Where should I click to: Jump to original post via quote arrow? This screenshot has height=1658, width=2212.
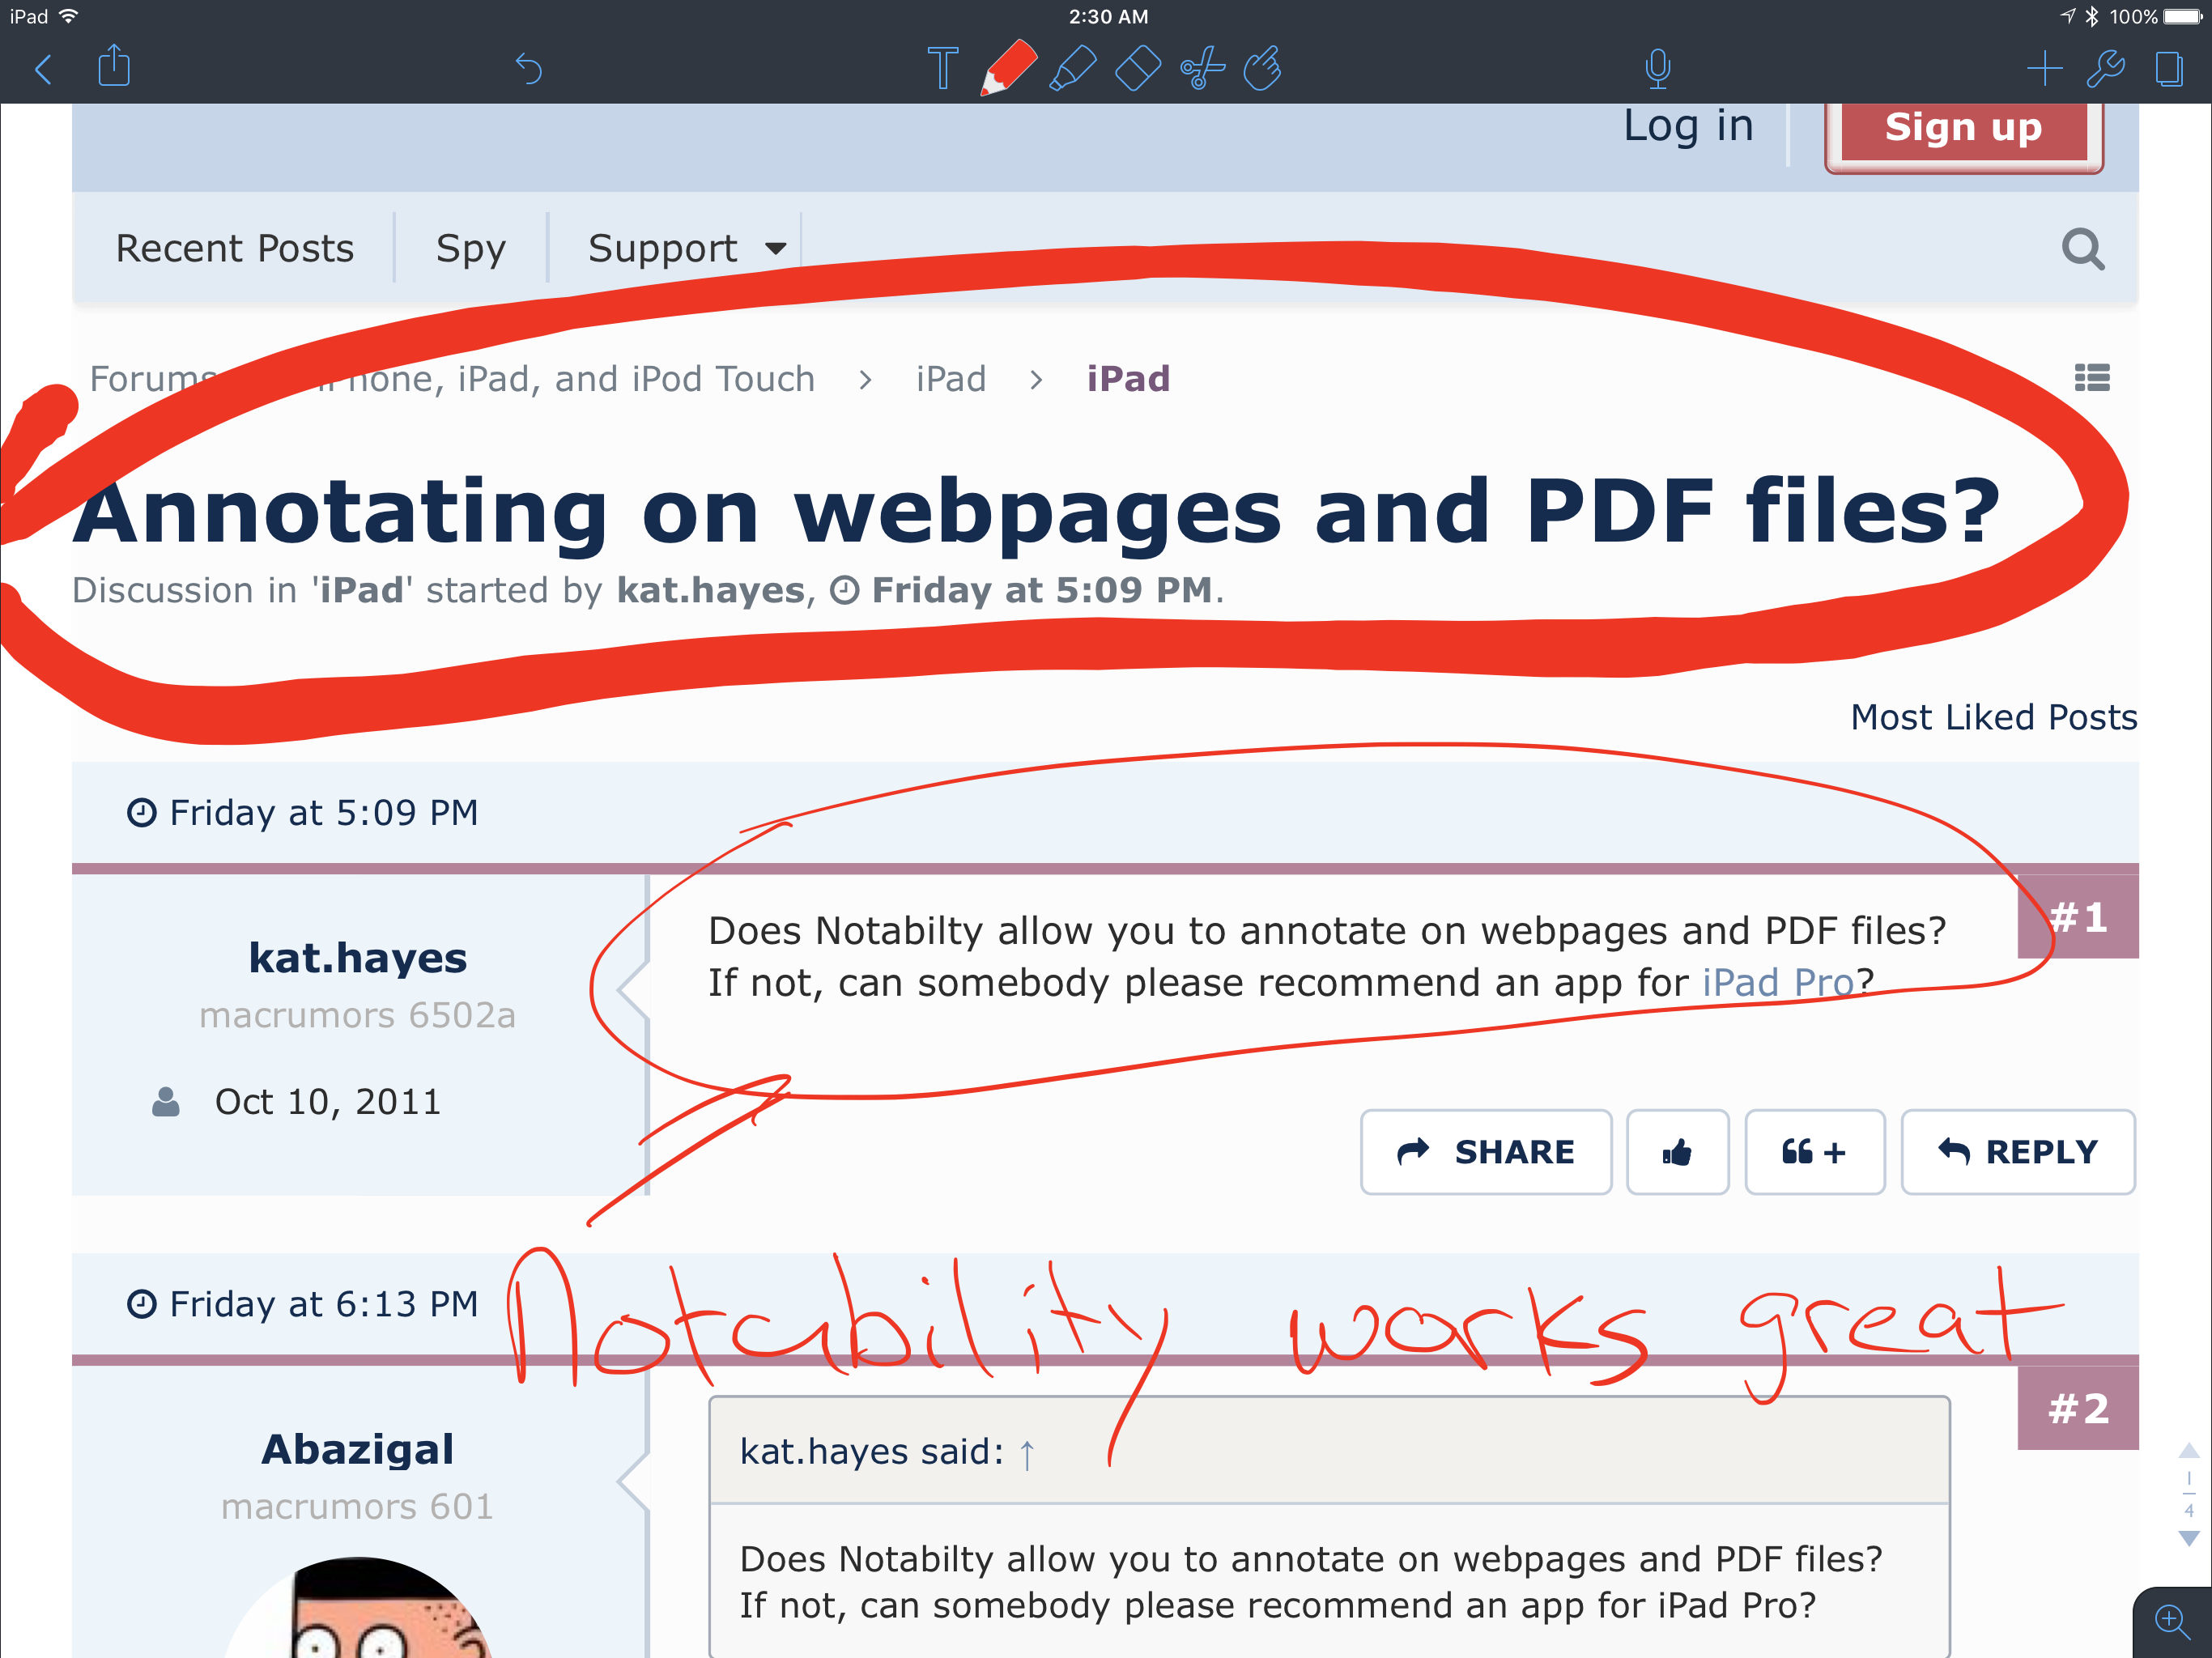pyautogui.click(x=1026, y=1454)
